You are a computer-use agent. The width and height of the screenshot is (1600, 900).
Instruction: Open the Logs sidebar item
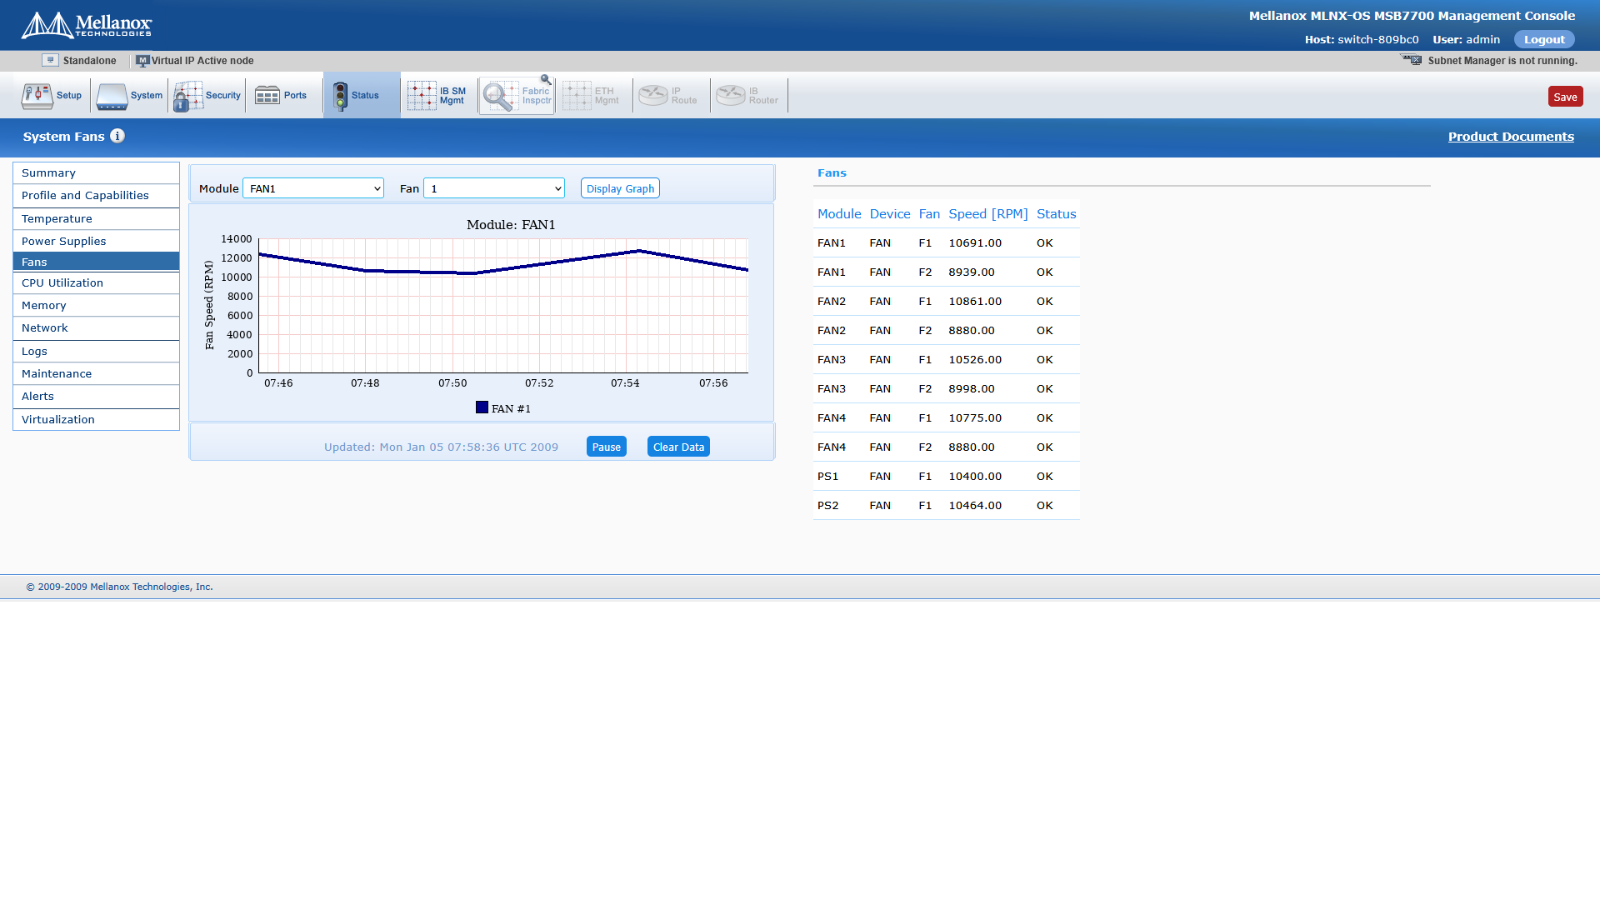click(96, 352)
